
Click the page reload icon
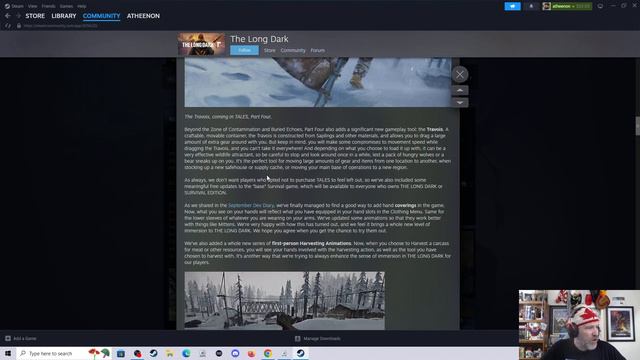pos(8,26)
